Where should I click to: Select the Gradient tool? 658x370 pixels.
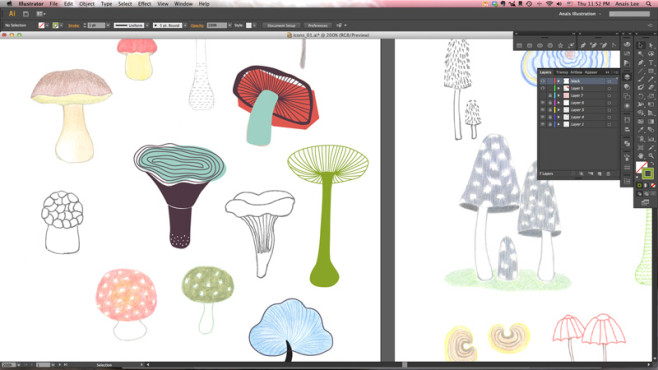click(x=651, y=122)
